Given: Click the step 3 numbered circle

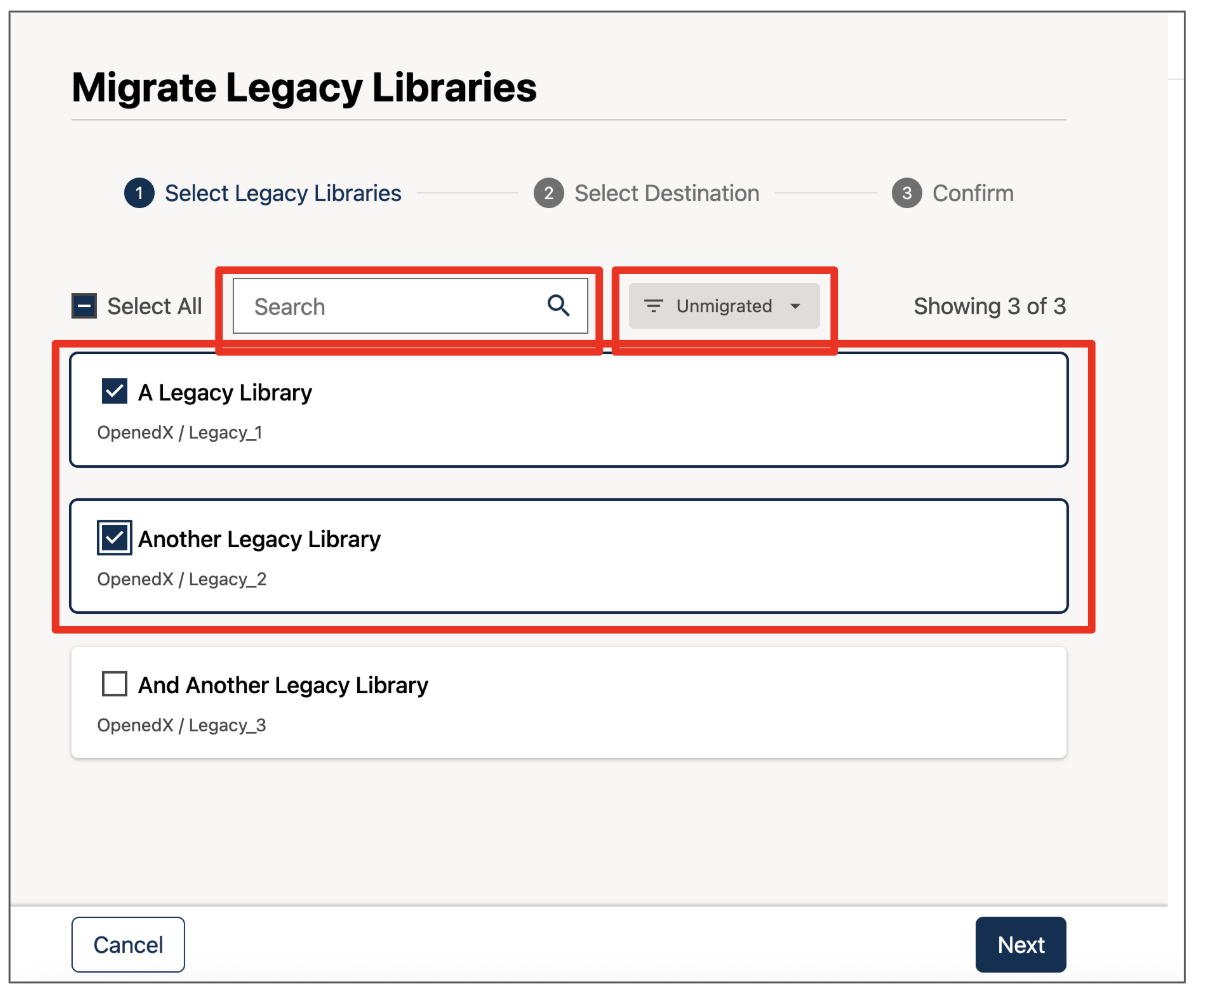Looking at the screenshot, I should pos(906,193).
